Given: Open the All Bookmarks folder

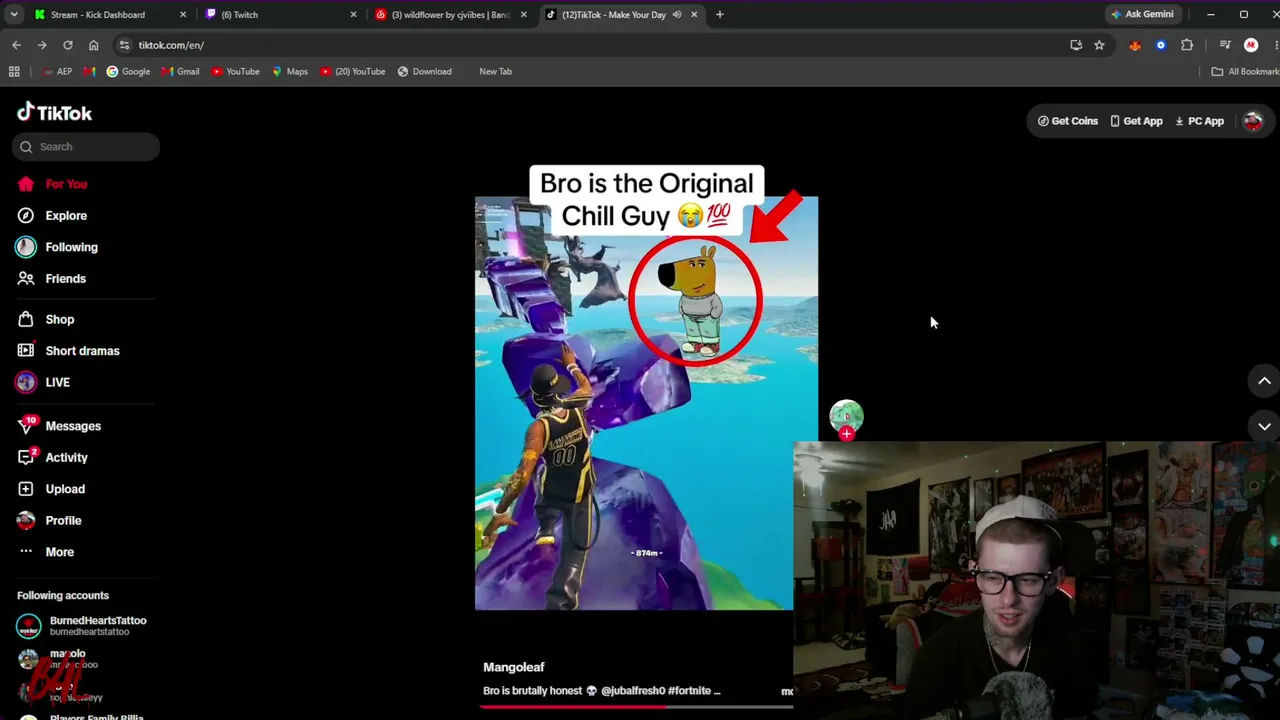Looking at the screenshot, I should click(x=1245, y=72).
